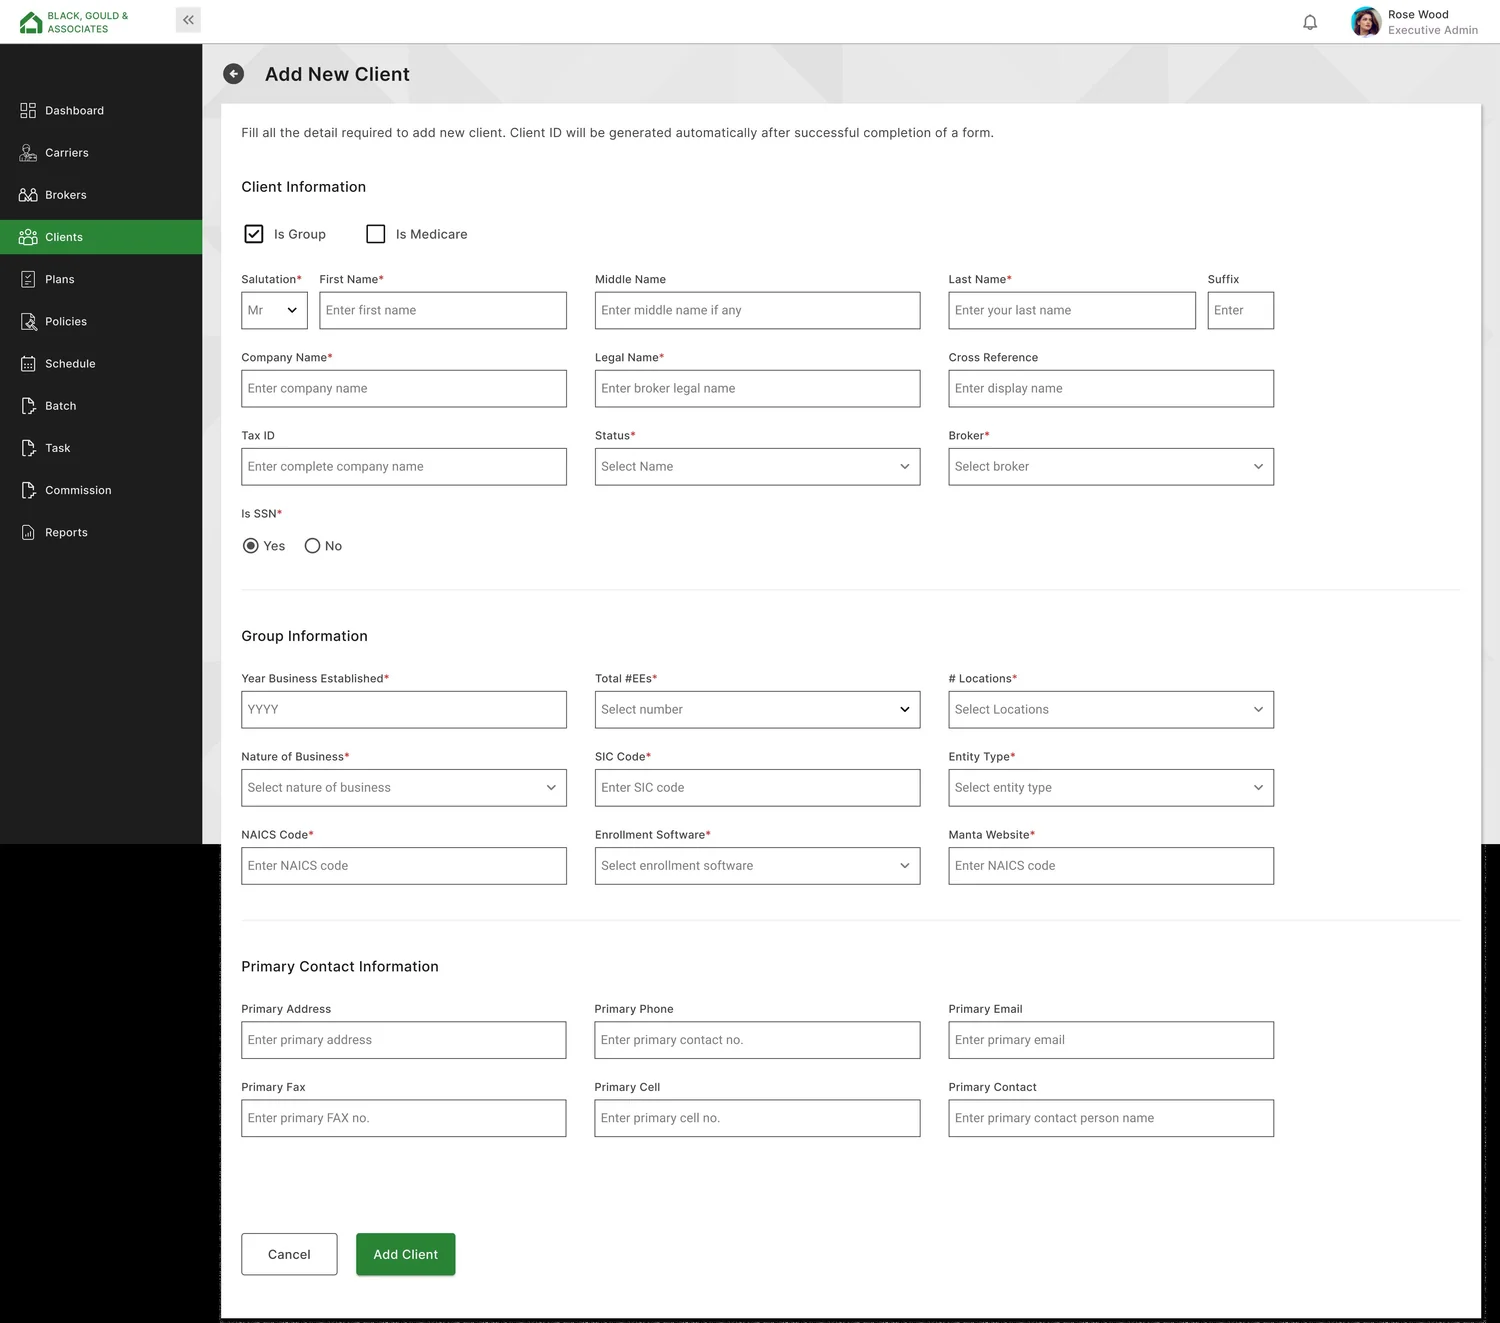Open the # Locations dropdown

[x=1111, y=710]
